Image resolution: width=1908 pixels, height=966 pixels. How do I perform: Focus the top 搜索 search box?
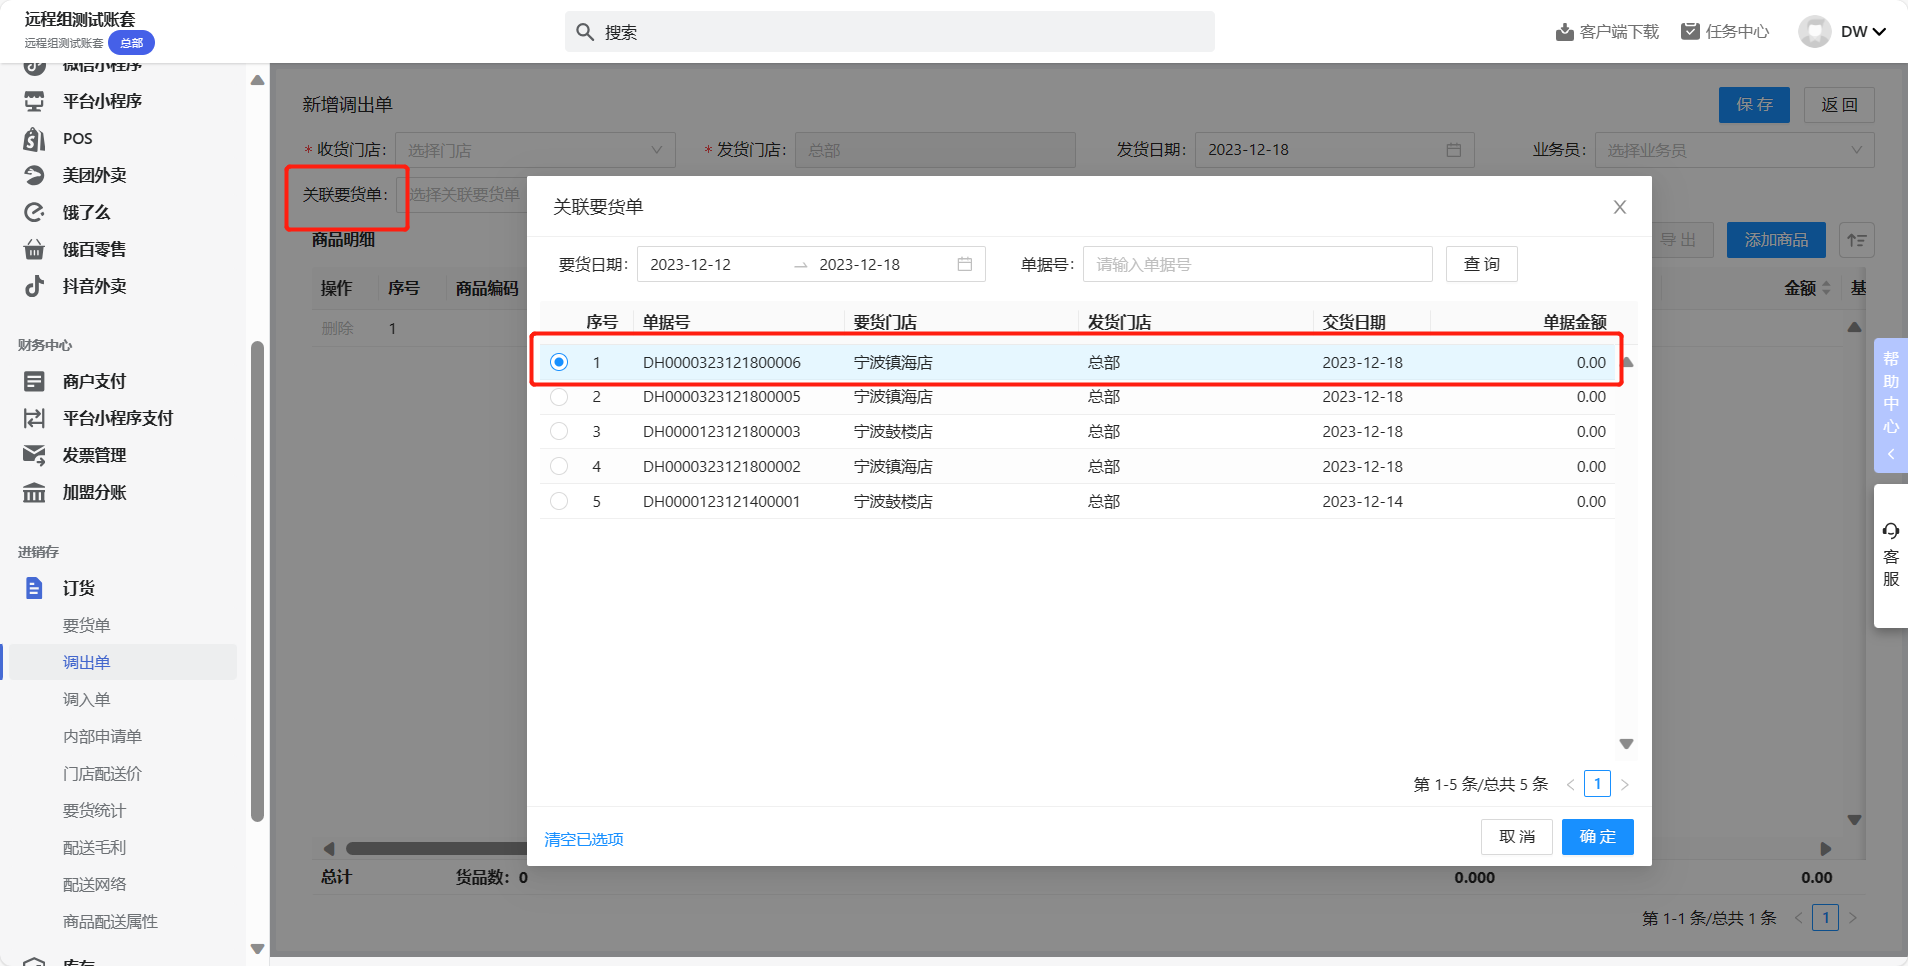click(x=889, y=32)
